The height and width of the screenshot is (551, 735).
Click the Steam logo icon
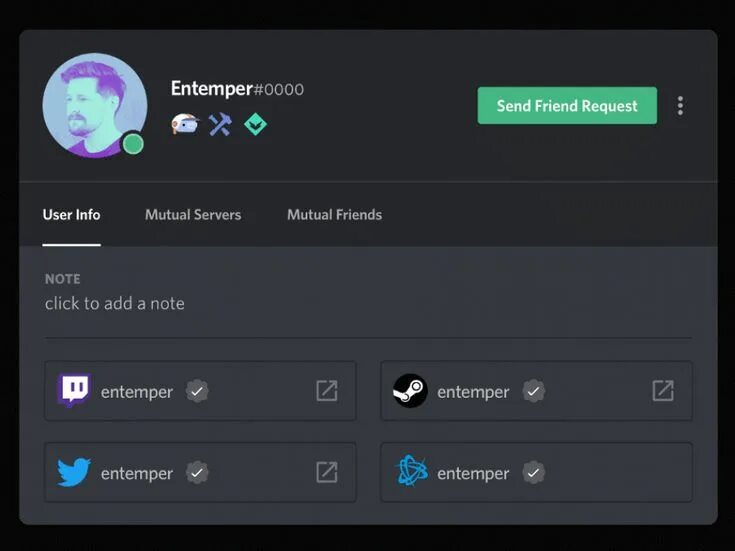(410, 391)
